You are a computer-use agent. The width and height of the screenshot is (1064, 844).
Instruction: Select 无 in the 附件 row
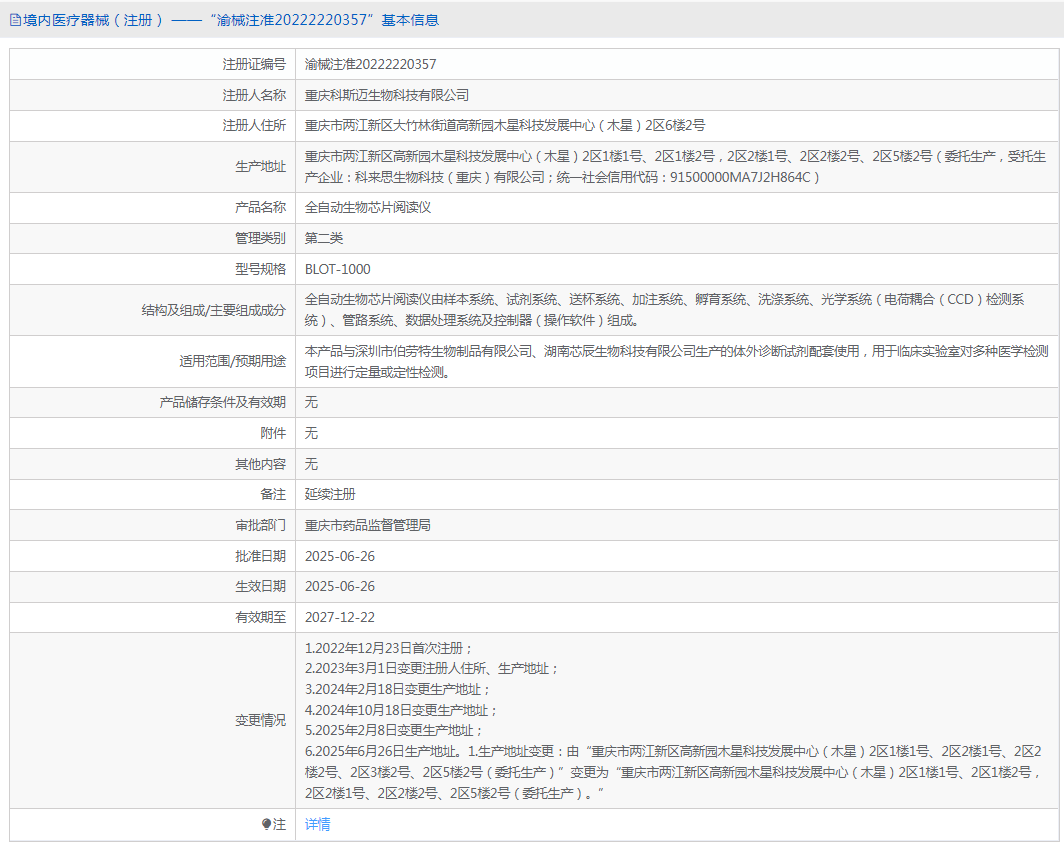point(311,433)
